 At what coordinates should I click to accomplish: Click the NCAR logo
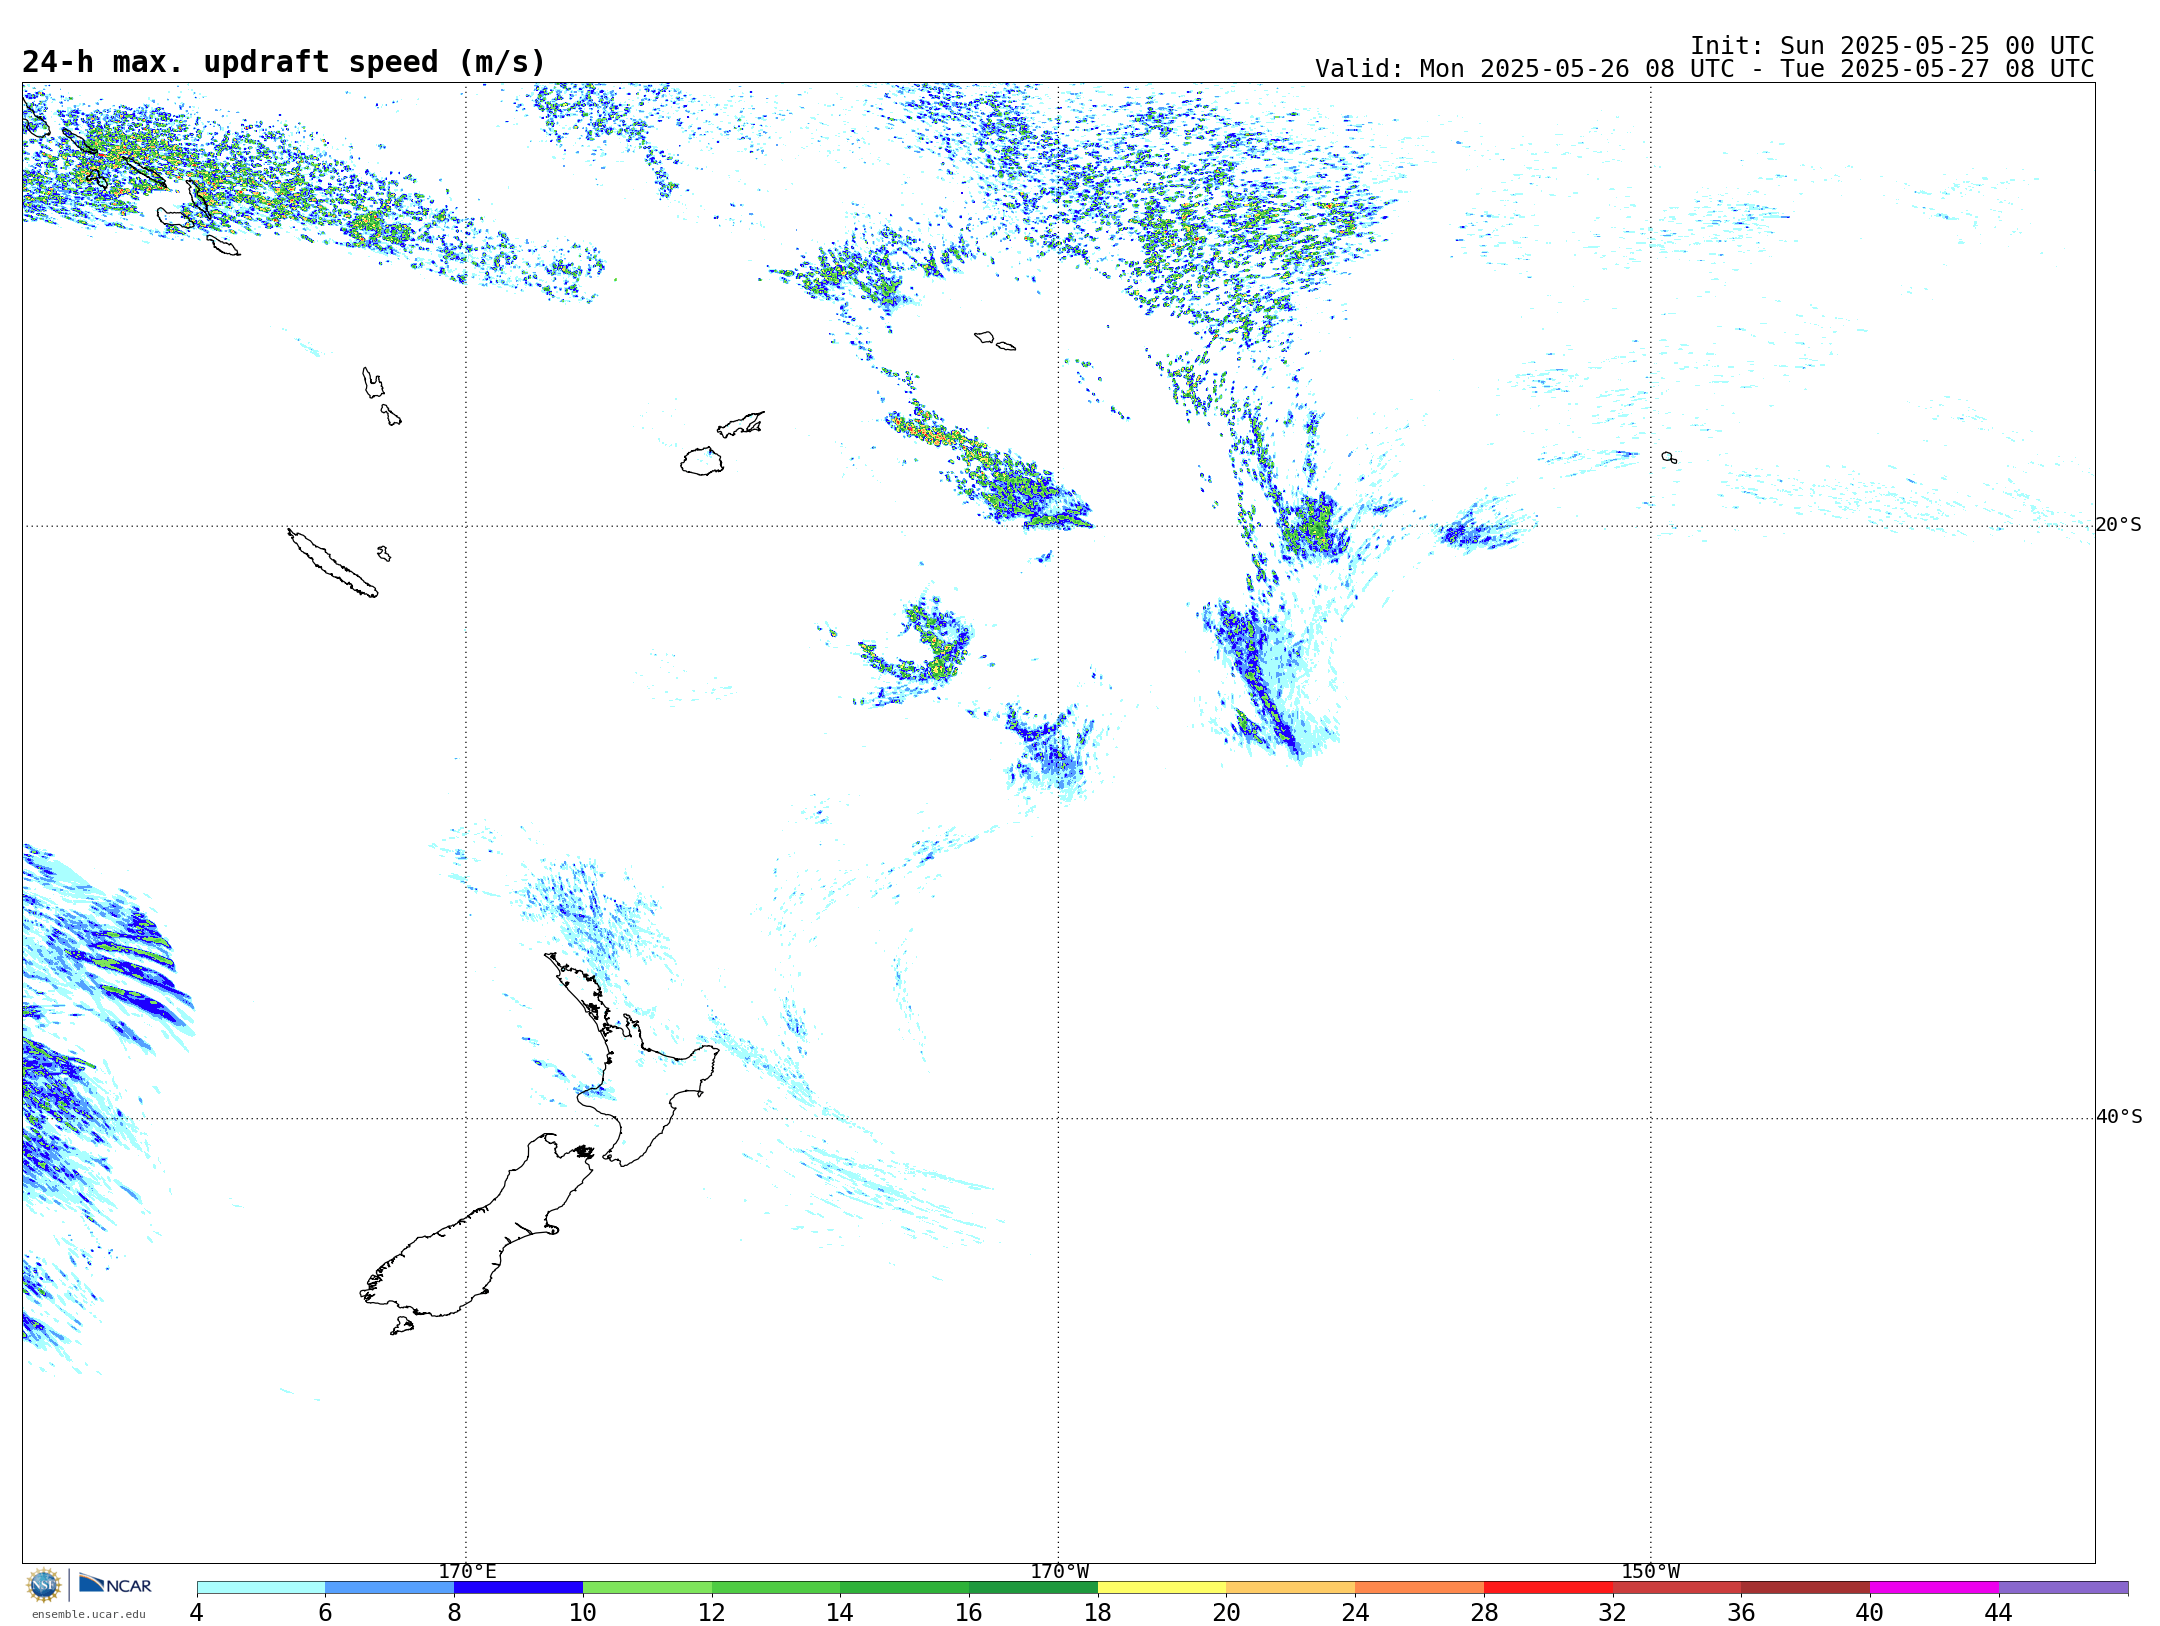click(x=115, y=1584)
